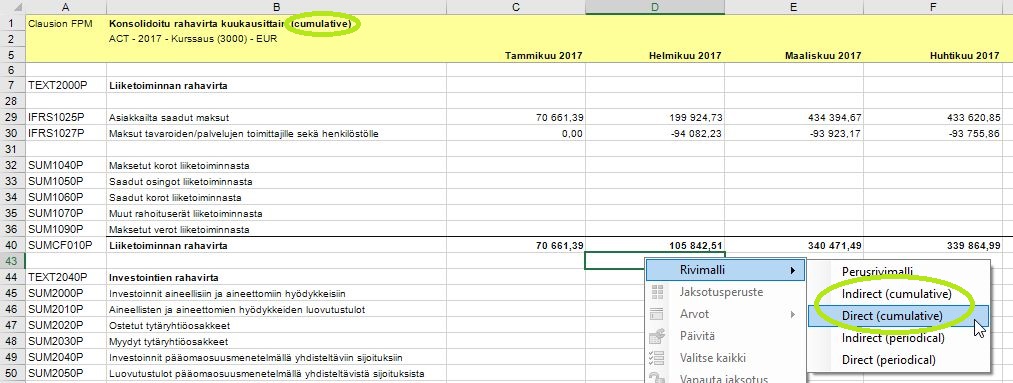Click the Jaksotusperuste grid icon
Screen dimensions: 1013x383
657,293
